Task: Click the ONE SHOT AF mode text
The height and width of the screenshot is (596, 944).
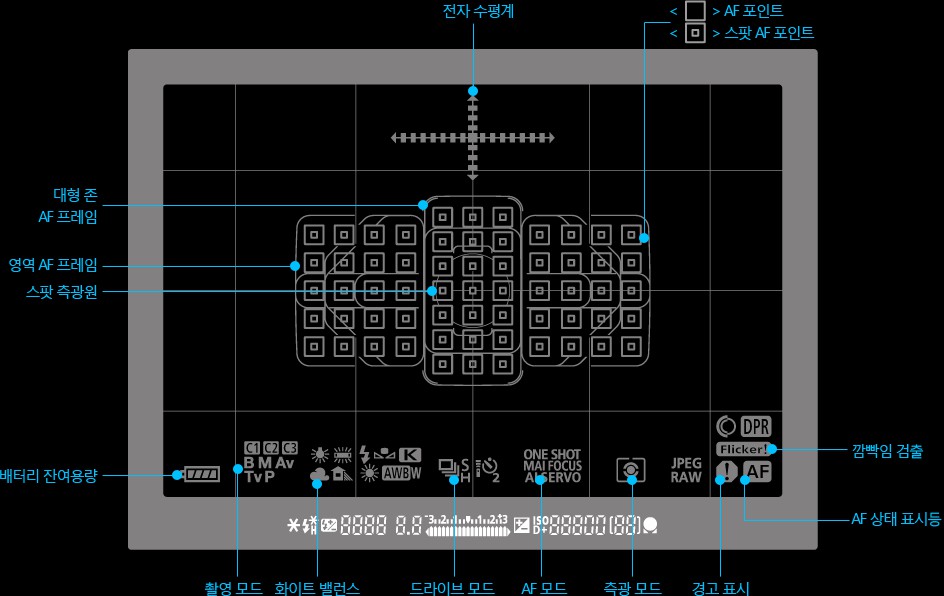Action: [552, 455]
